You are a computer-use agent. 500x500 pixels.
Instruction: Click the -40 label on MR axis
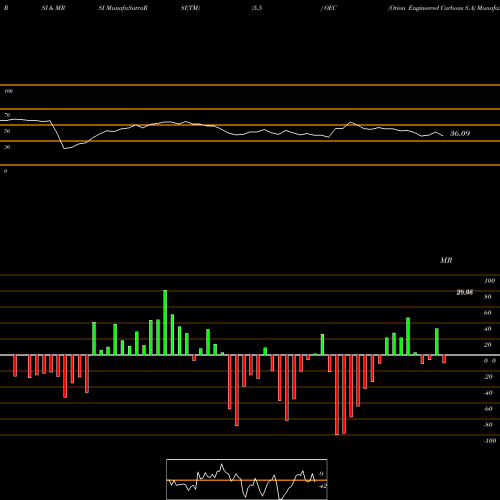tap(488, 393)
